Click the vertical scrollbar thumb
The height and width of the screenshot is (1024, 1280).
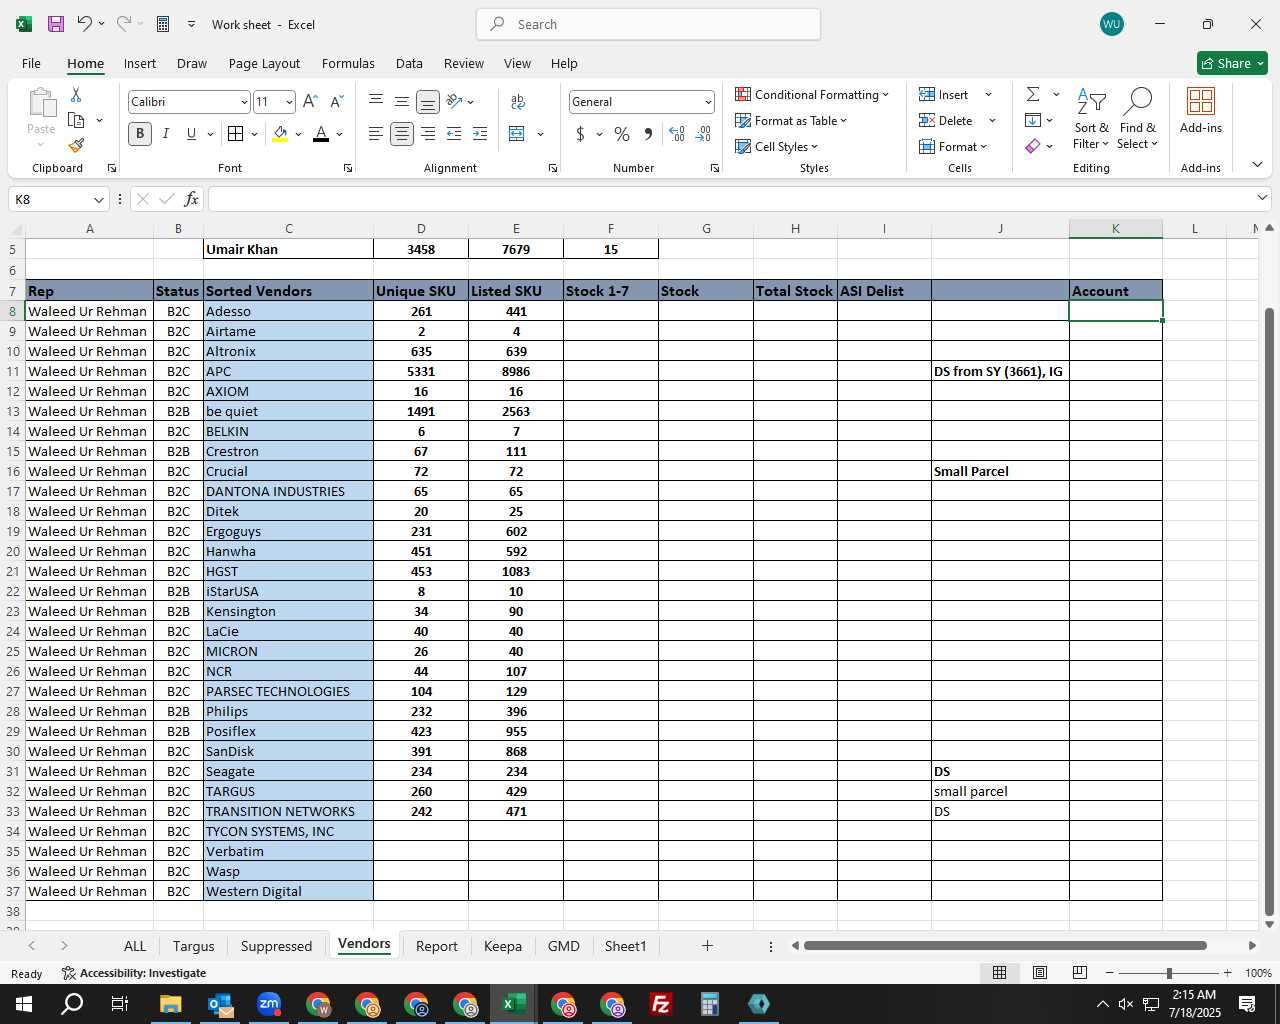(x=1269, y=612)
